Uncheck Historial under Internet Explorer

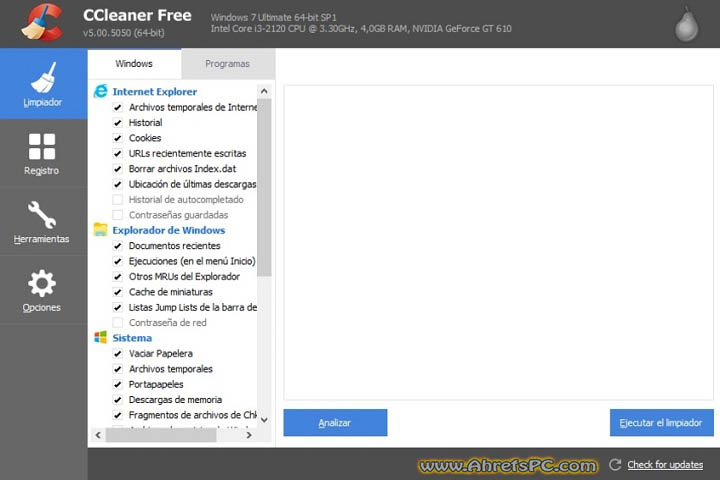(118, 123)
